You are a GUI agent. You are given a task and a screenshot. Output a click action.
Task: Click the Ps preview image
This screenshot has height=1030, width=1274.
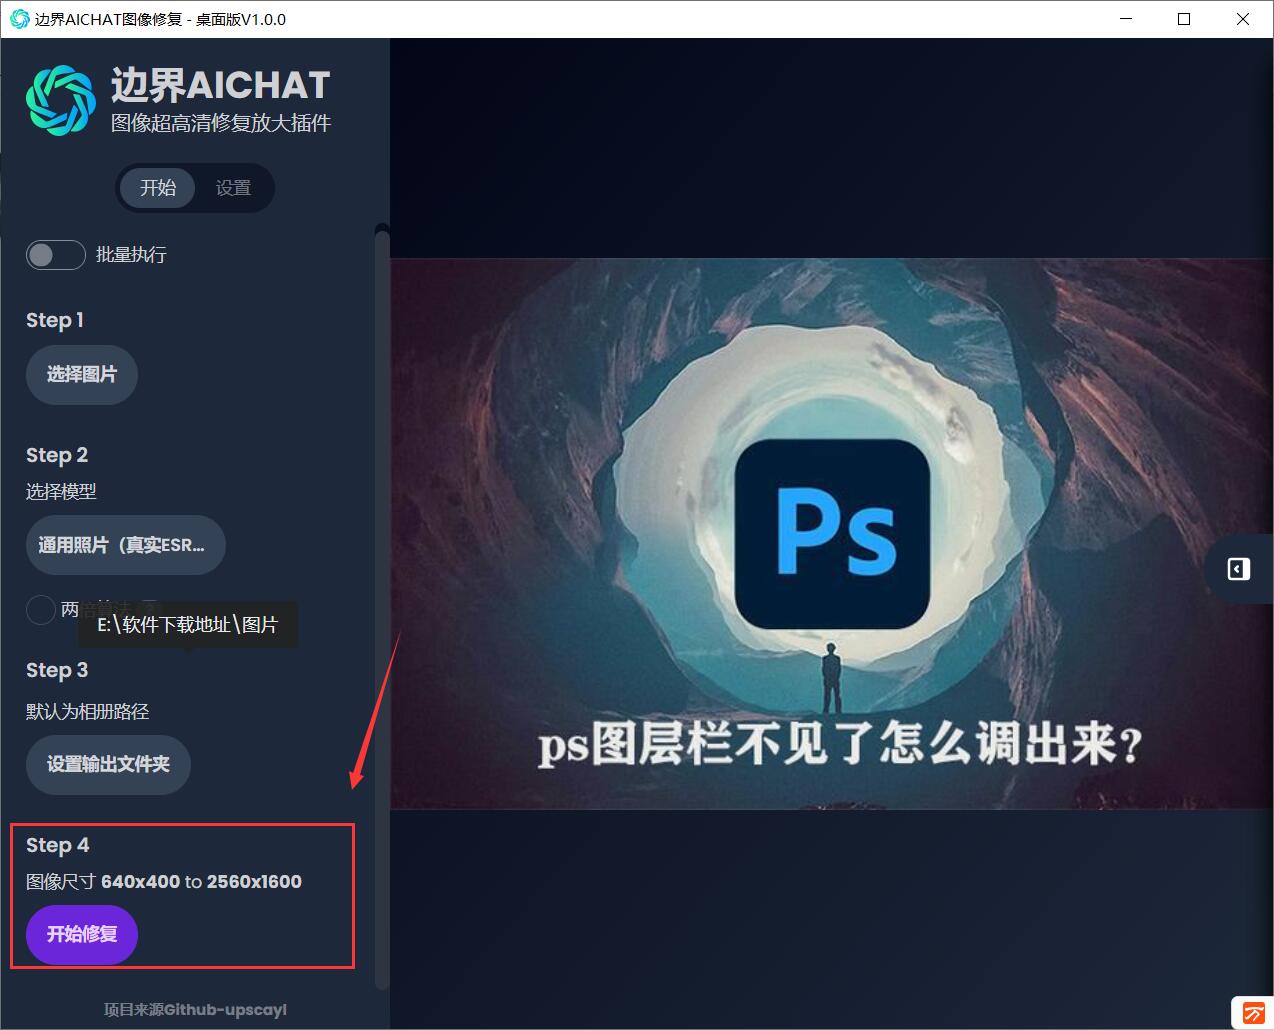(x=832, y=534)
